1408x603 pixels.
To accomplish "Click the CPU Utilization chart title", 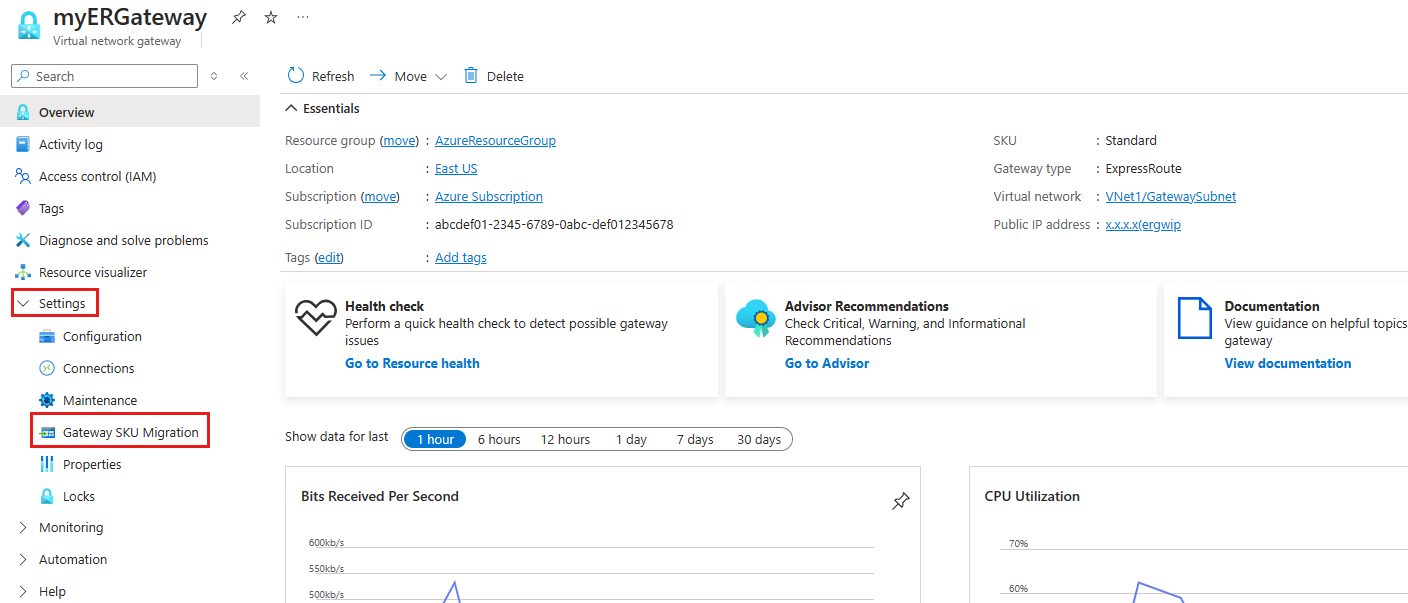I will click(1032, 496).
